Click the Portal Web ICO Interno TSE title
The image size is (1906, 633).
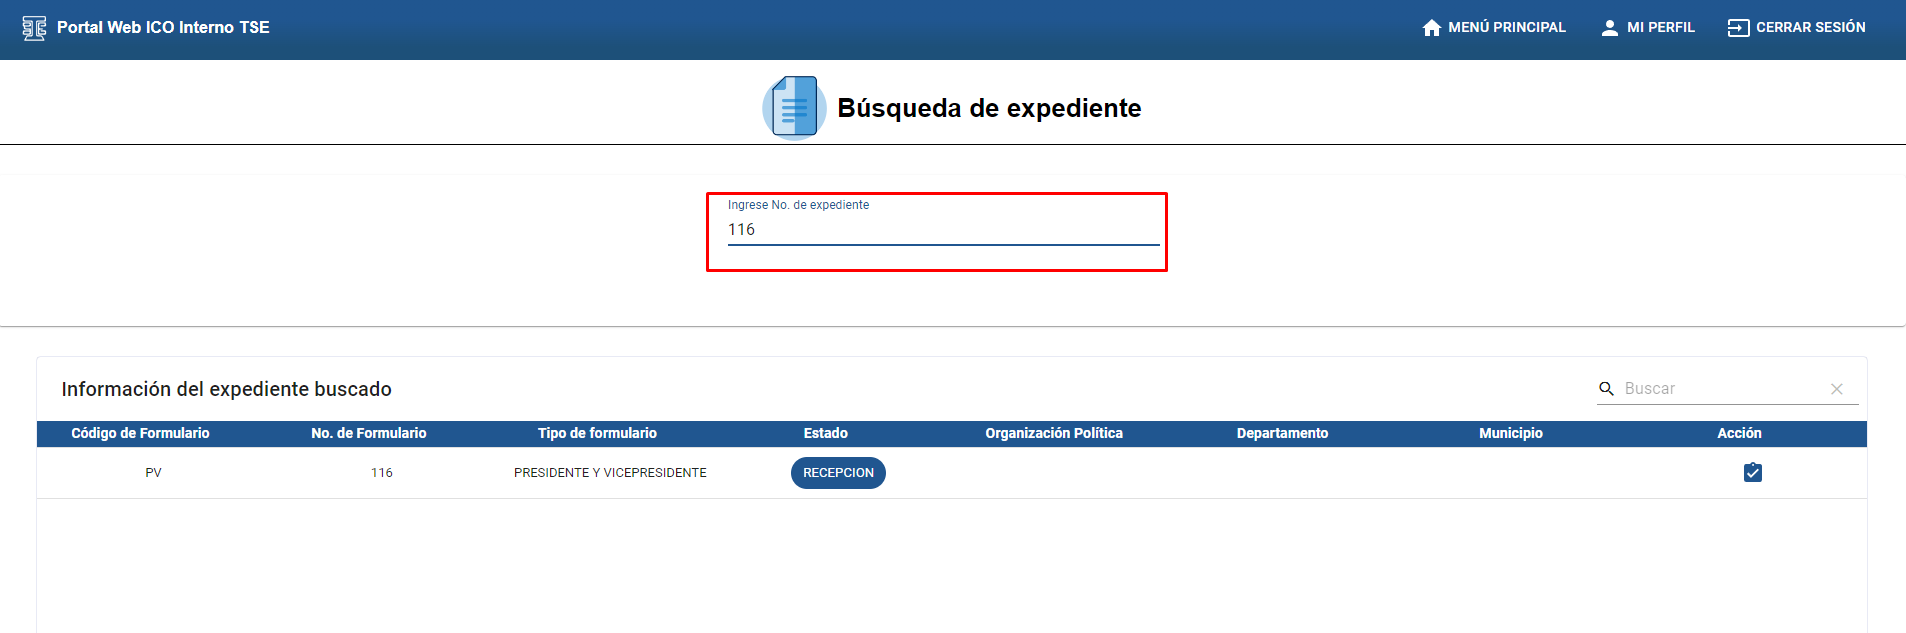[163, 28]
